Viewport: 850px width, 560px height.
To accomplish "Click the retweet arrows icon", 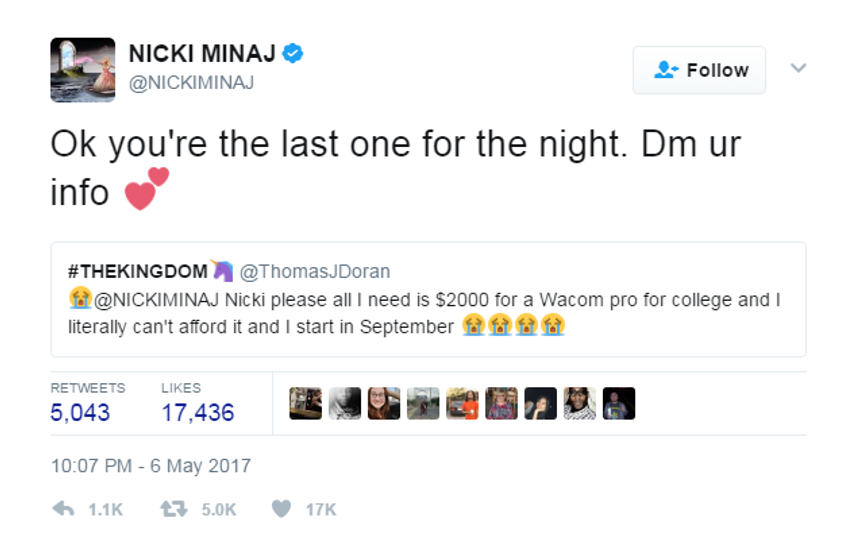I will (x=173, y=509).
